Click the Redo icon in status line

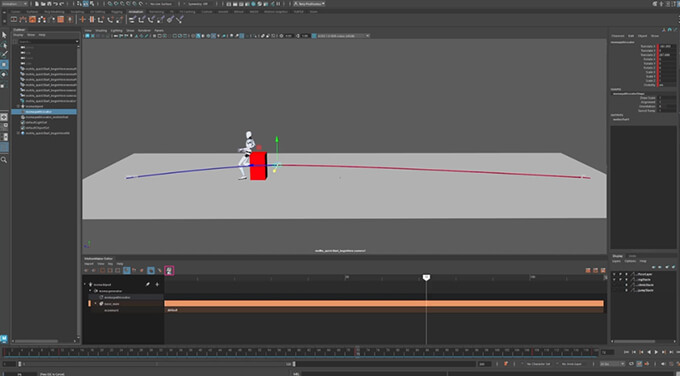61,4
